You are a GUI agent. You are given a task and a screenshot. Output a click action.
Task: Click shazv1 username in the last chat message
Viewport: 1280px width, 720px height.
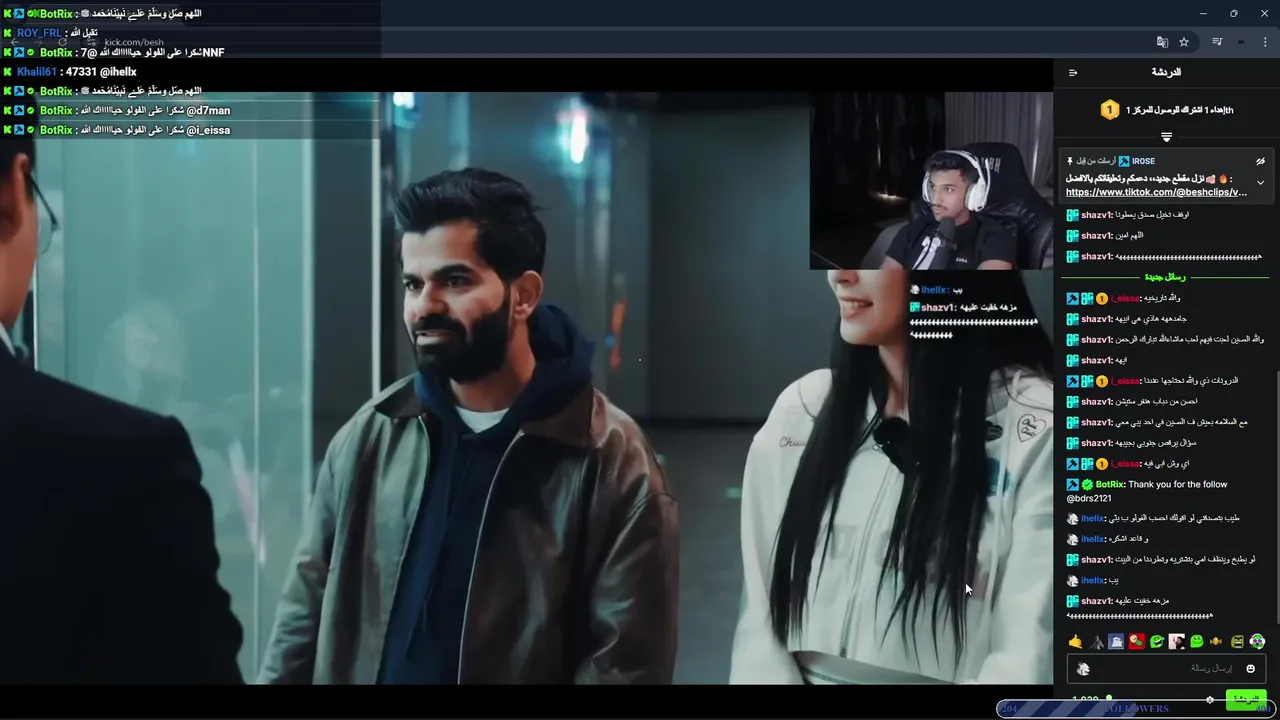click(x=1096, y=601)
